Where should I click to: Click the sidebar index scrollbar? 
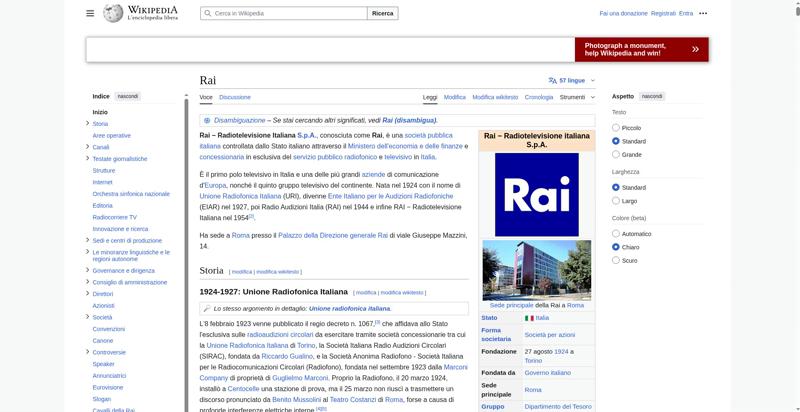point(186,255)
